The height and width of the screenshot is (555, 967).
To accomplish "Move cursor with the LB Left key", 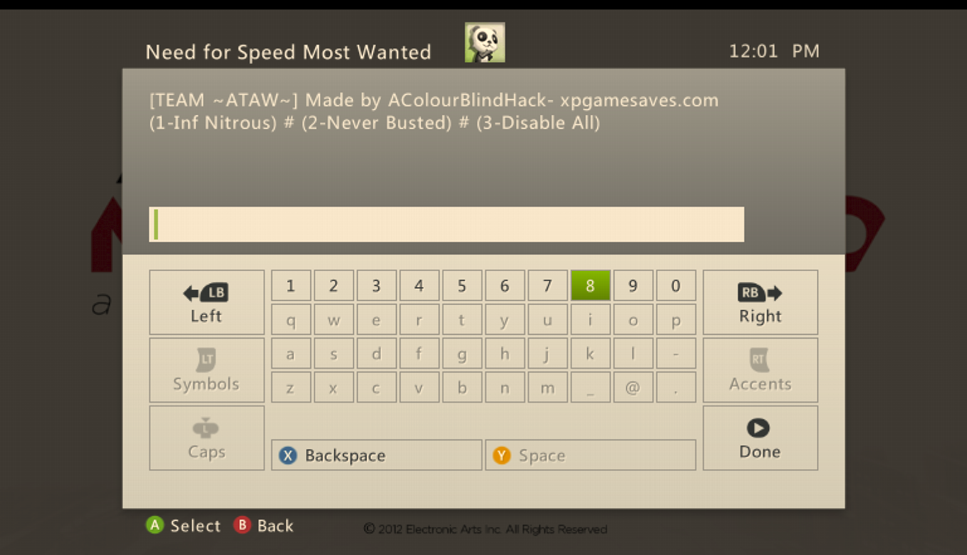I will click(x=207, y=302).
